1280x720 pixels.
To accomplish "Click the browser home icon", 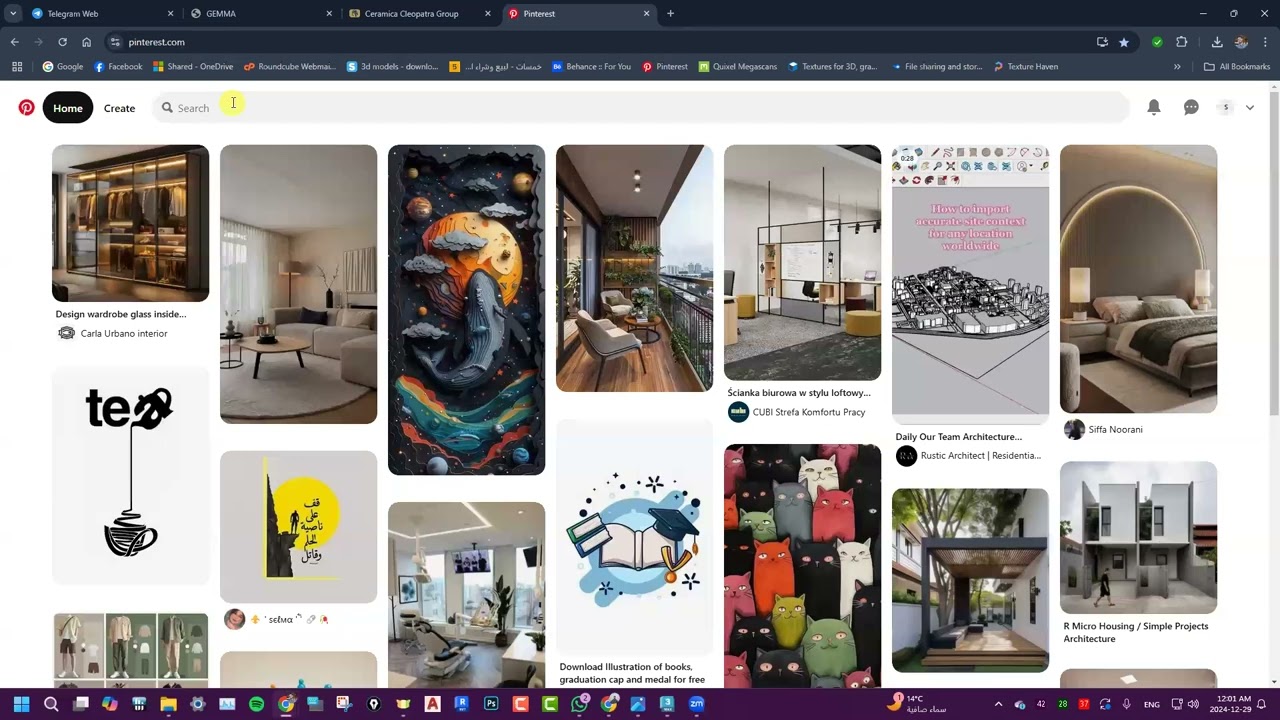I will [86, 42].
